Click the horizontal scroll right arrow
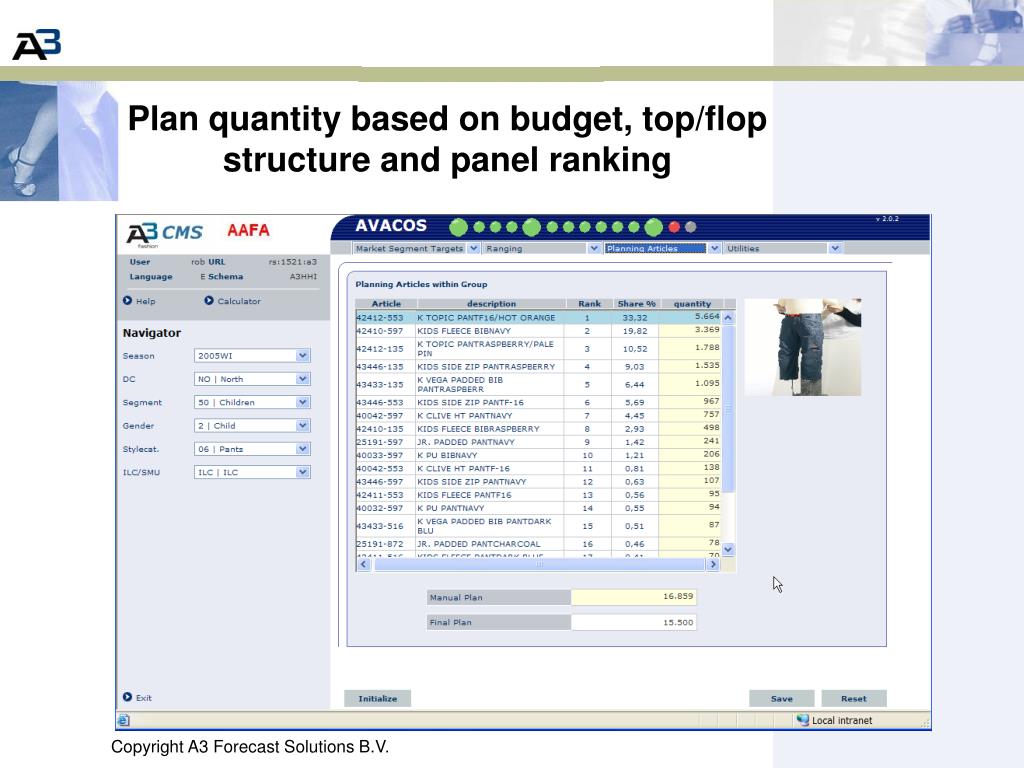The height and width of the screenshot is (768, 1024). [x=713, y=564]
